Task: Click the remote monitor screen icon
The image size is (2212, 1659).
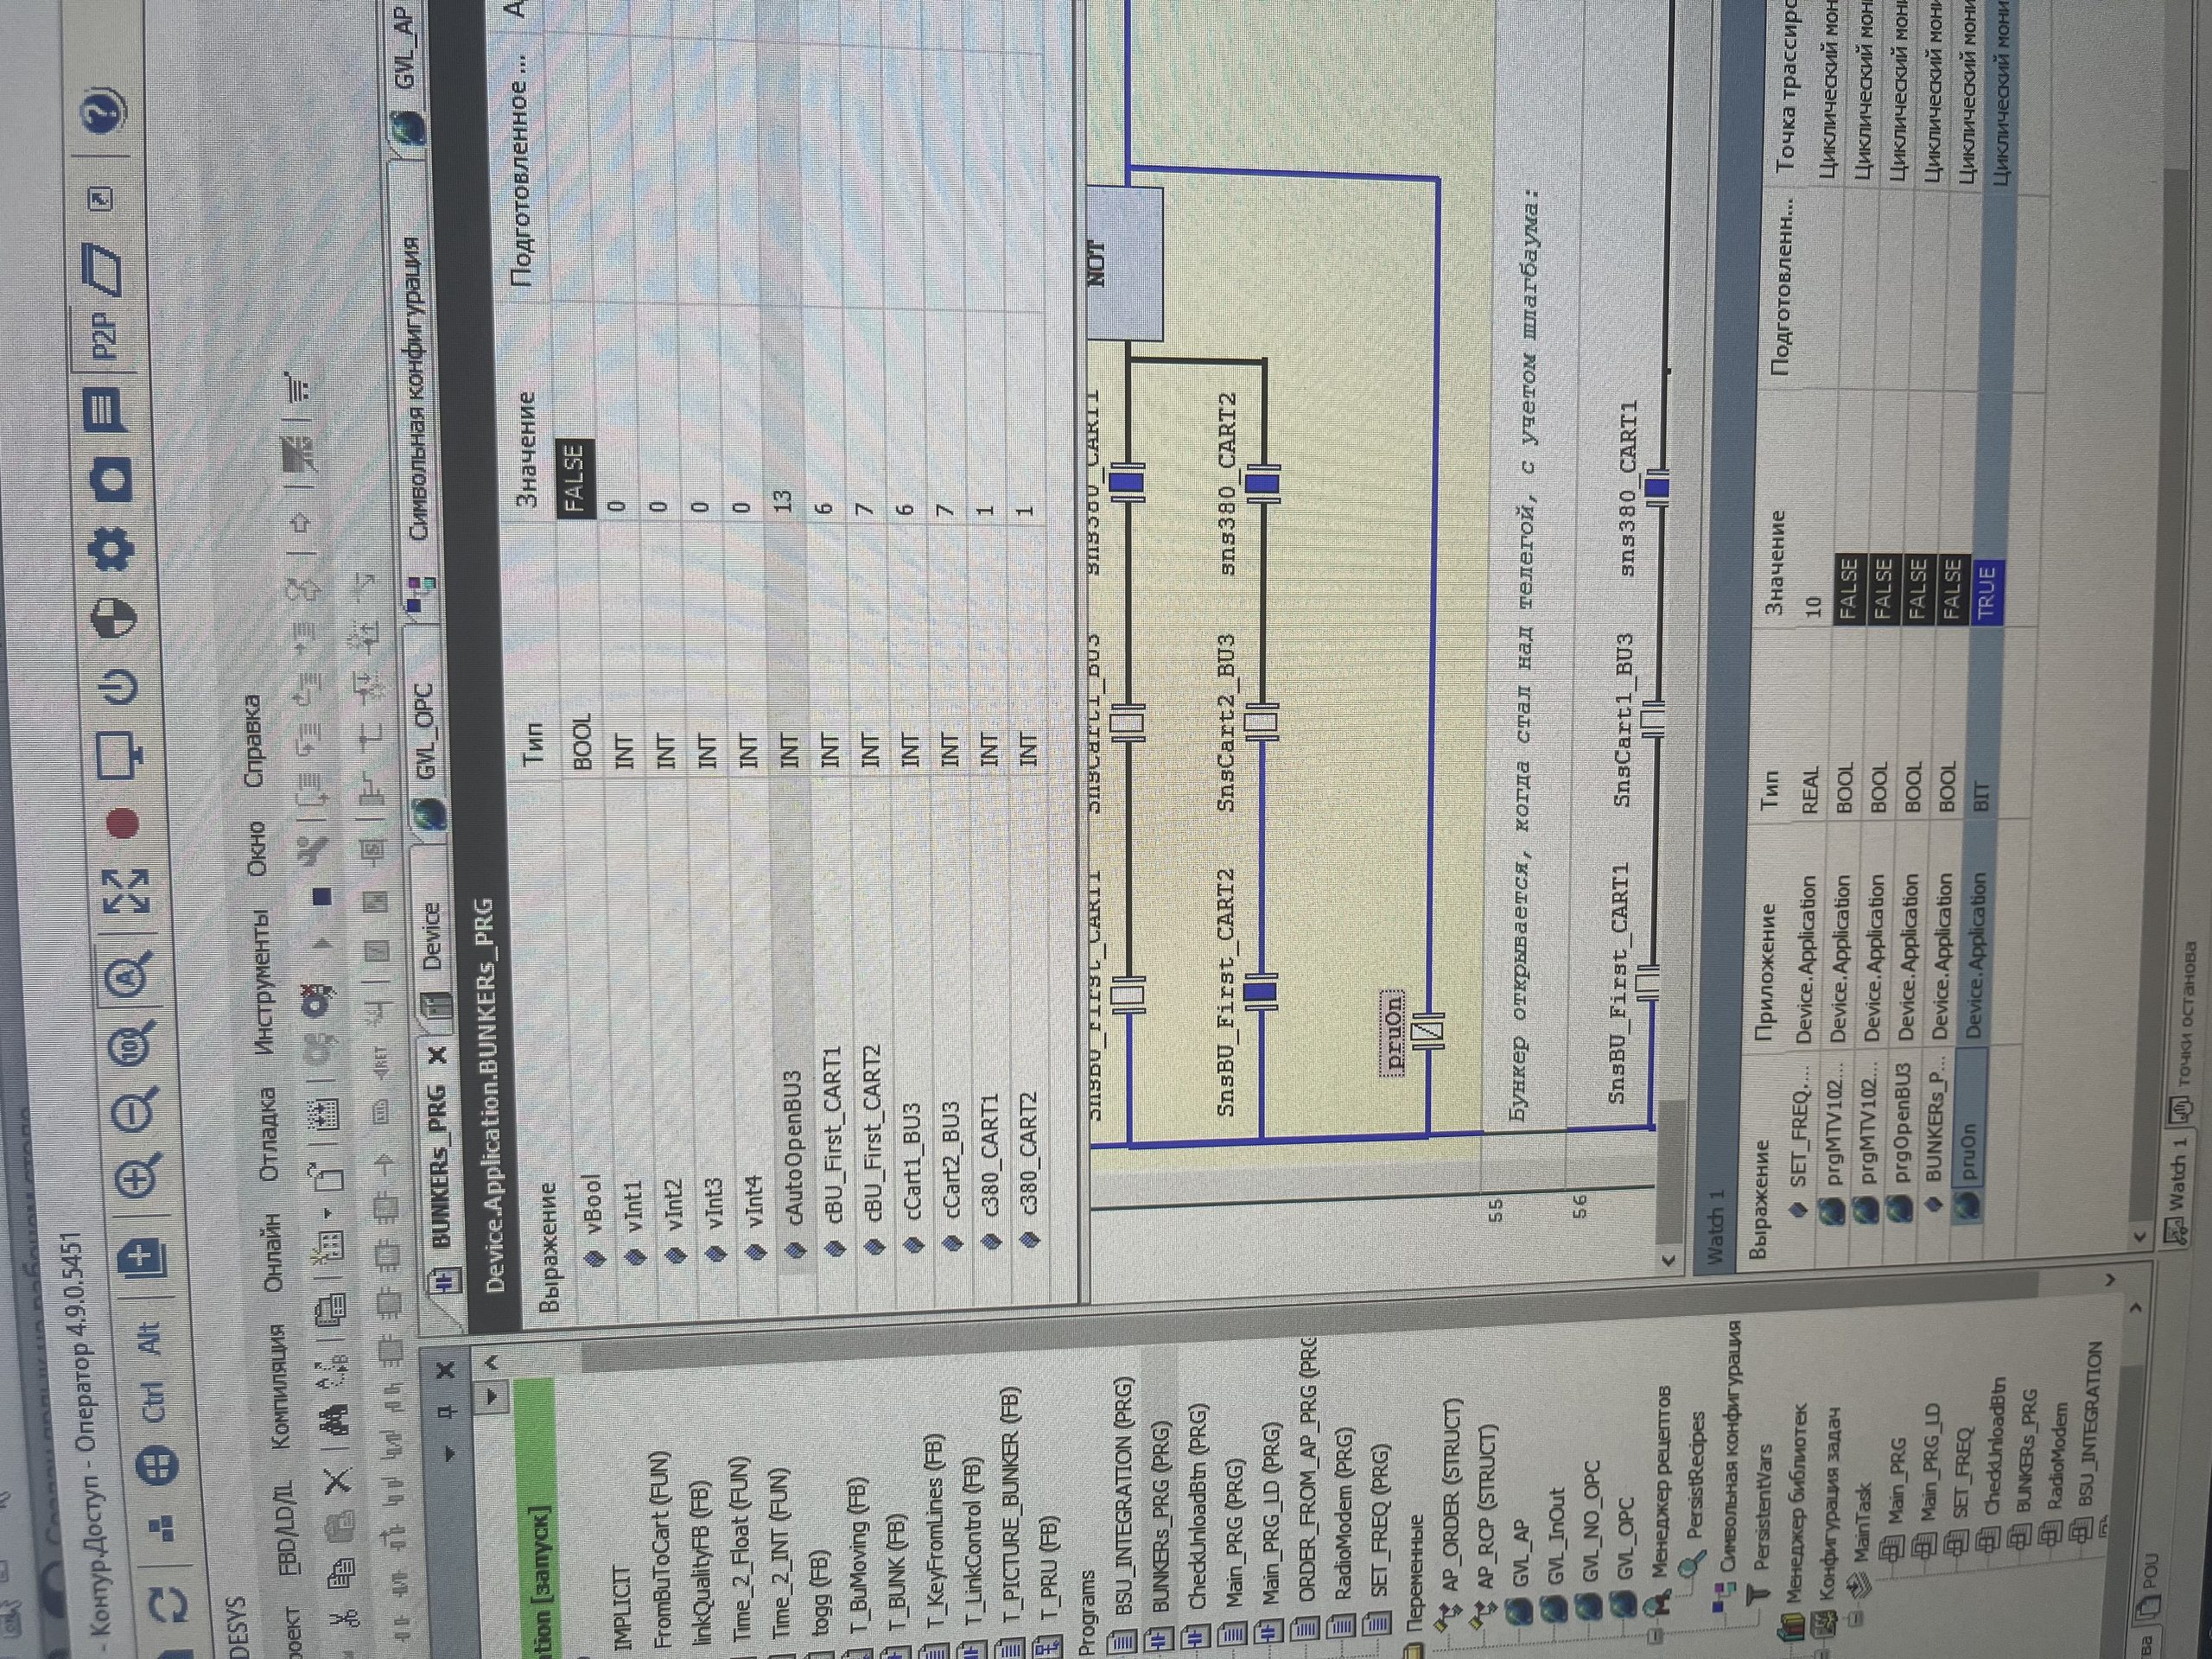Action: 123,755
